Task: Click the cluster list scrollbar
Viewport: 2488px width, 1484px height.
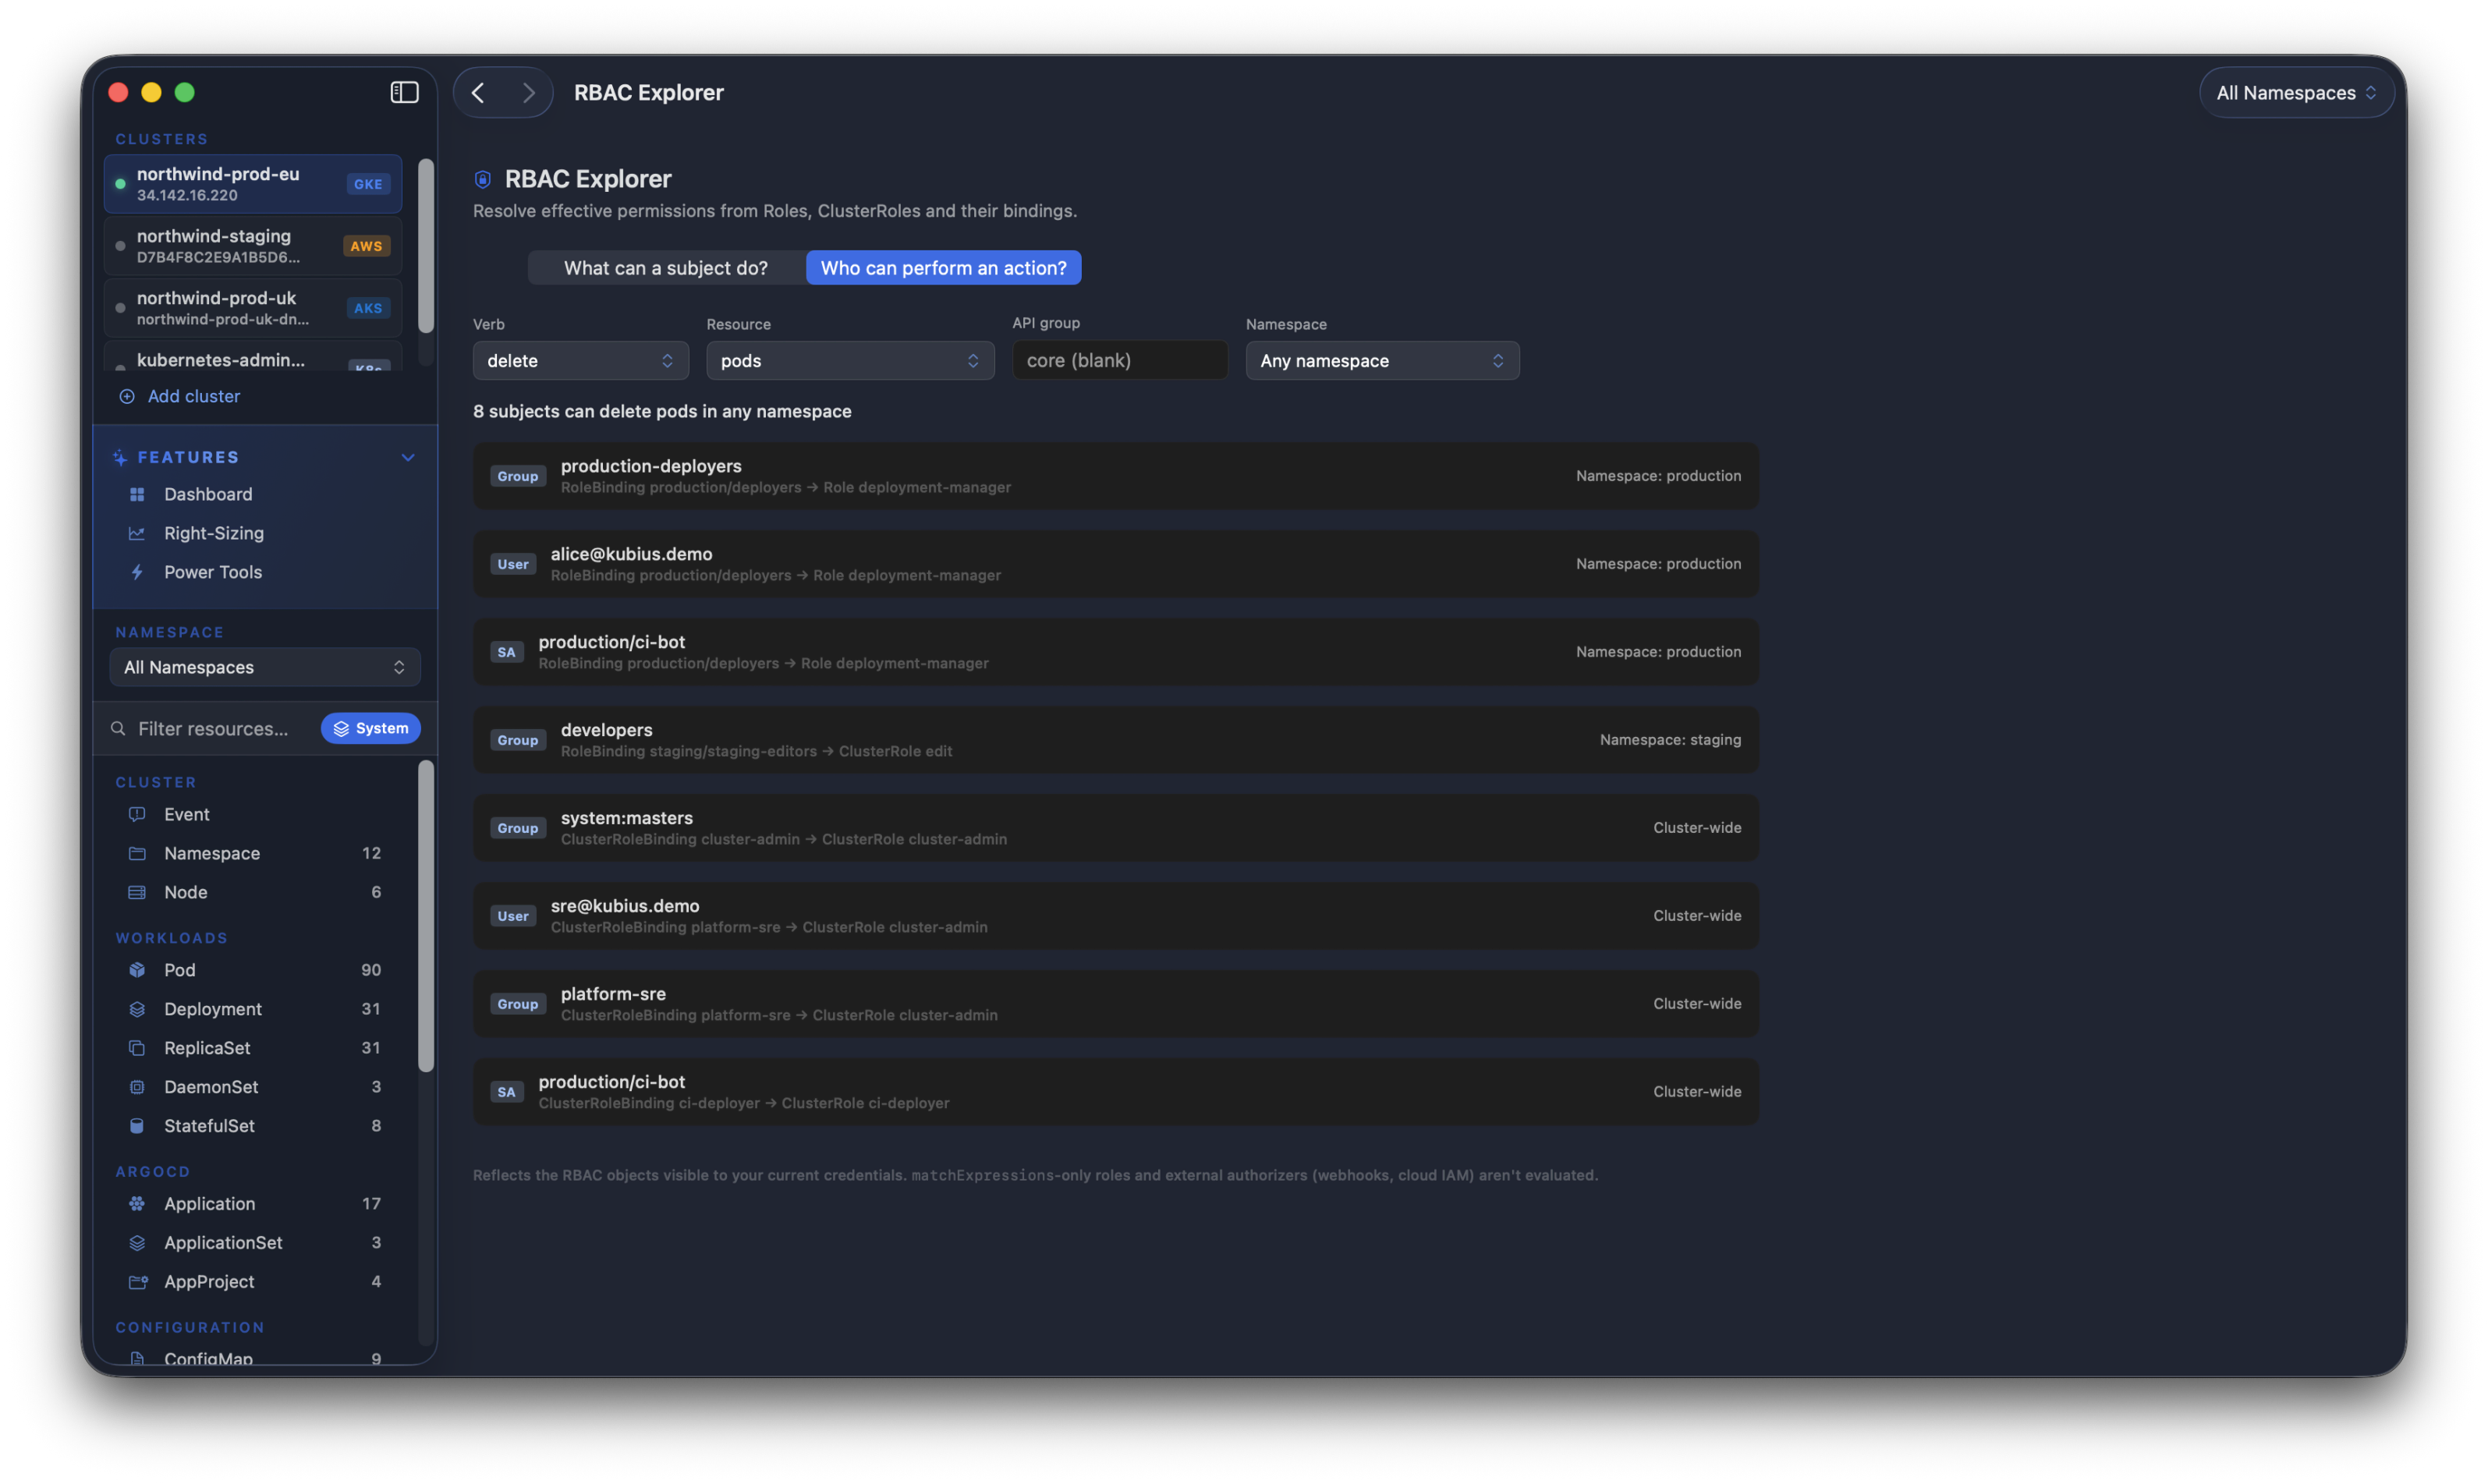Action: (426, 246)
